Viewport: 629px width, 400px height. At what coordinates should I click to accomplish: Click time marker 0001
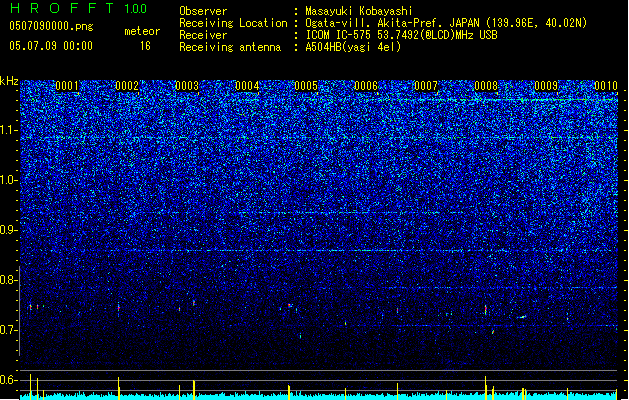click(x=67, y=86)
